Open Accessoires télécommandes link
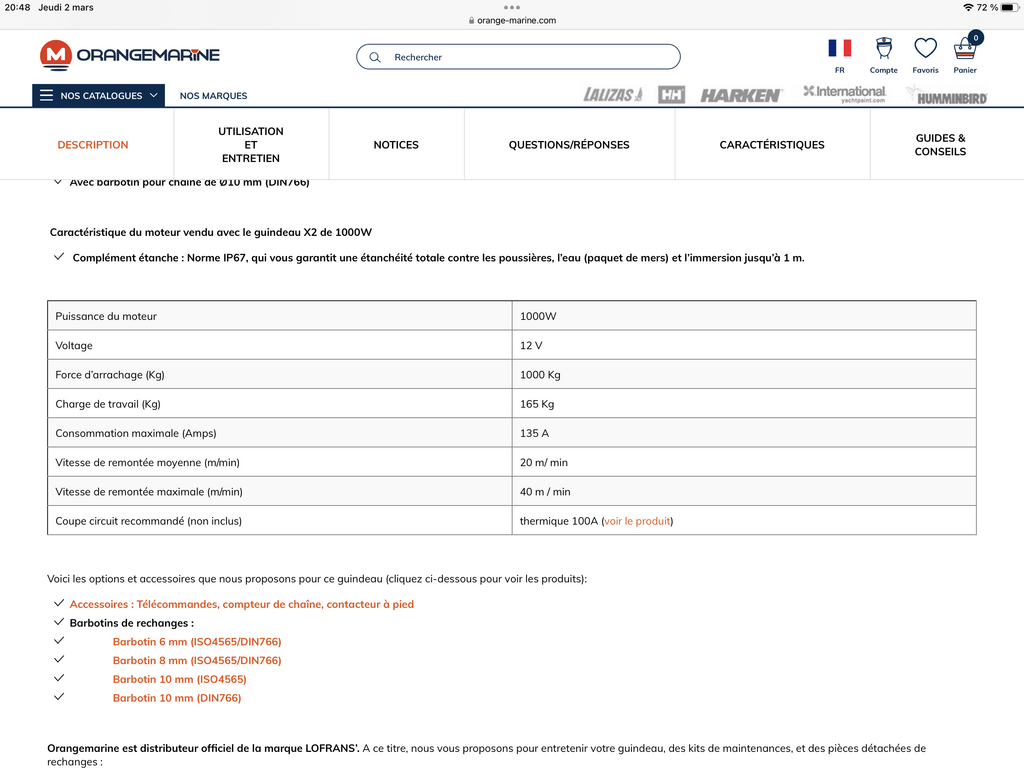The height and width of the screenshot is (768, 1024). (242, 604)
